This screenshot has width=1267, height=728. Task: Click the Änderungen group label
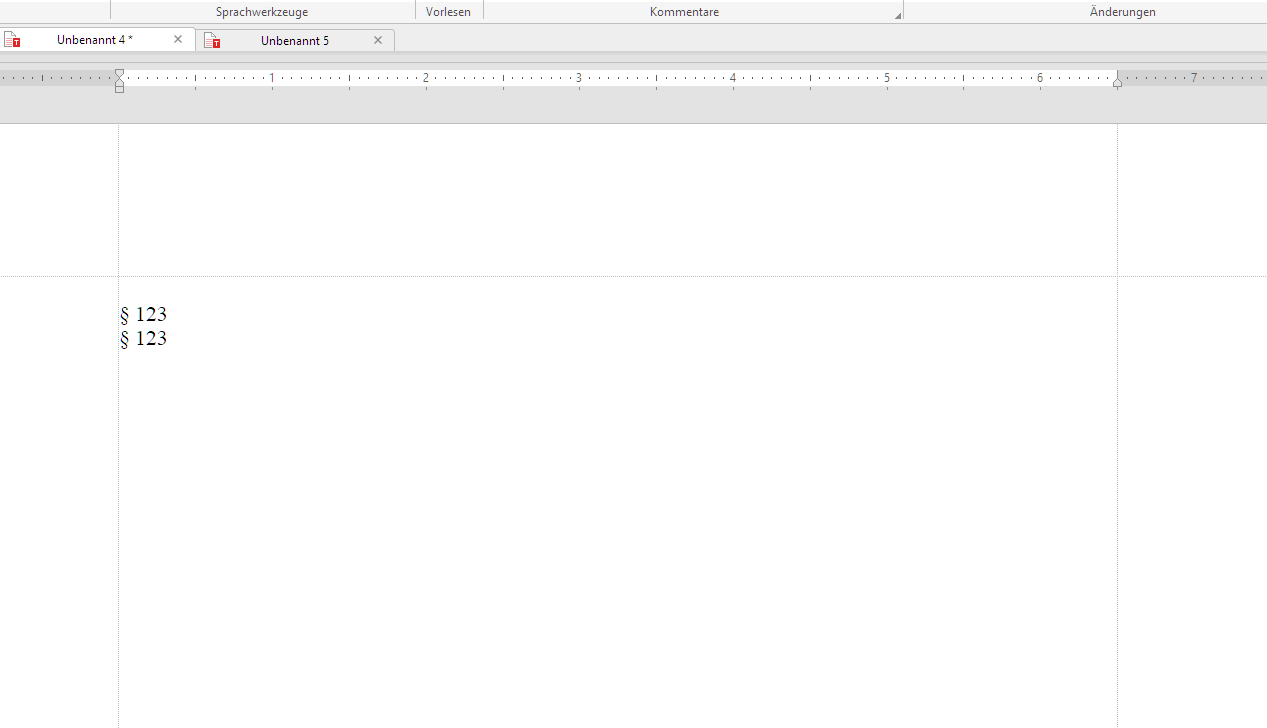[1123, 12]
